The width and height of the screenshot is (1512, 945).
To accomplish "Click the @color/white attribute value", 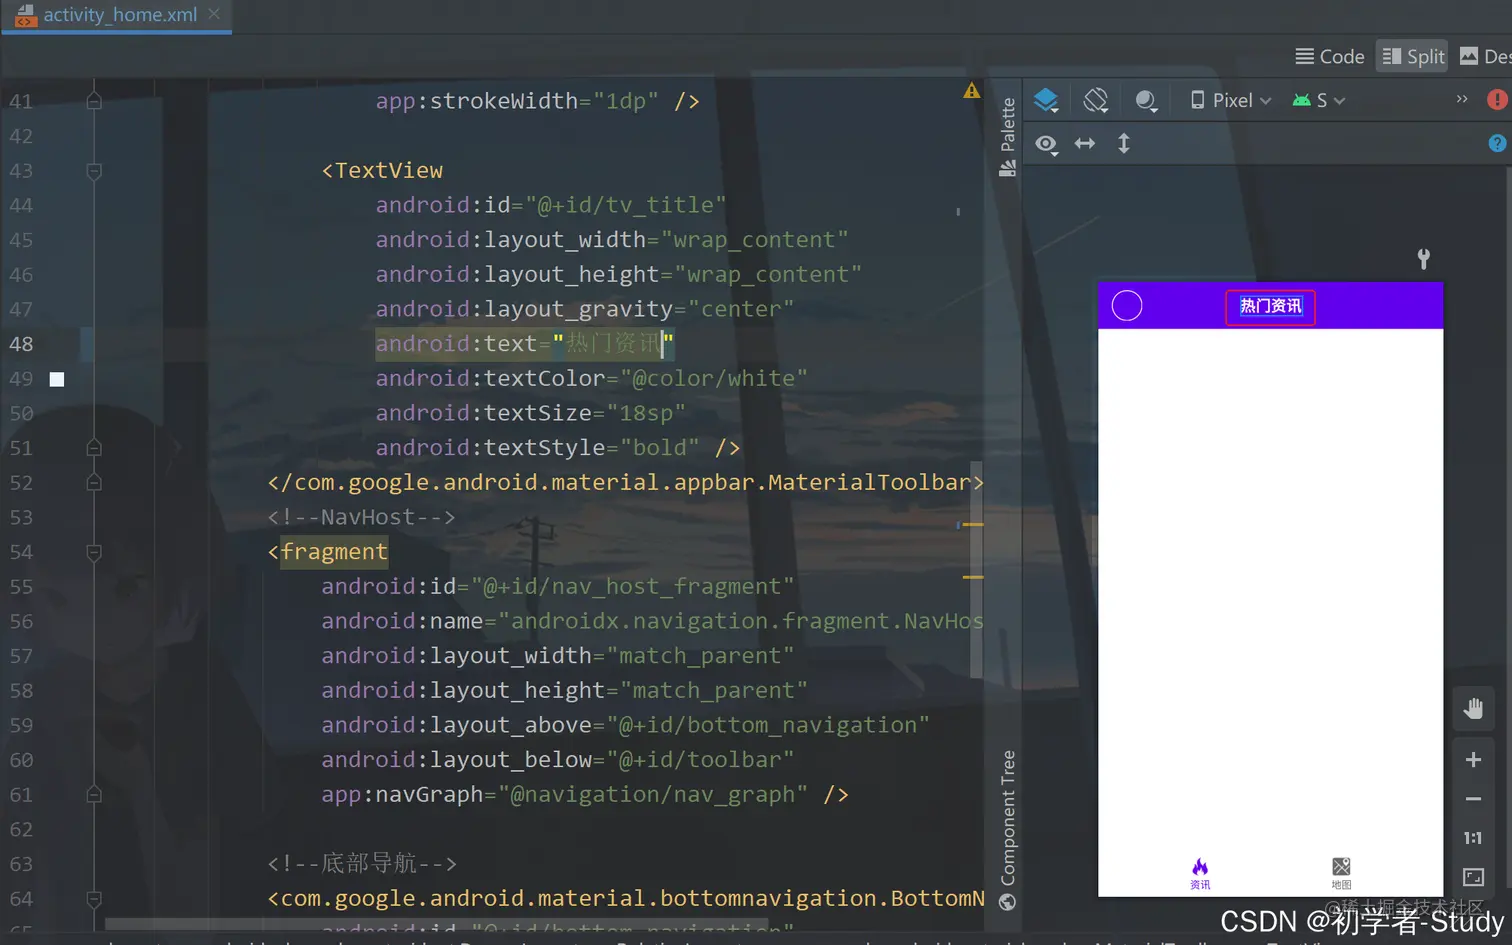I will point(714,379).
